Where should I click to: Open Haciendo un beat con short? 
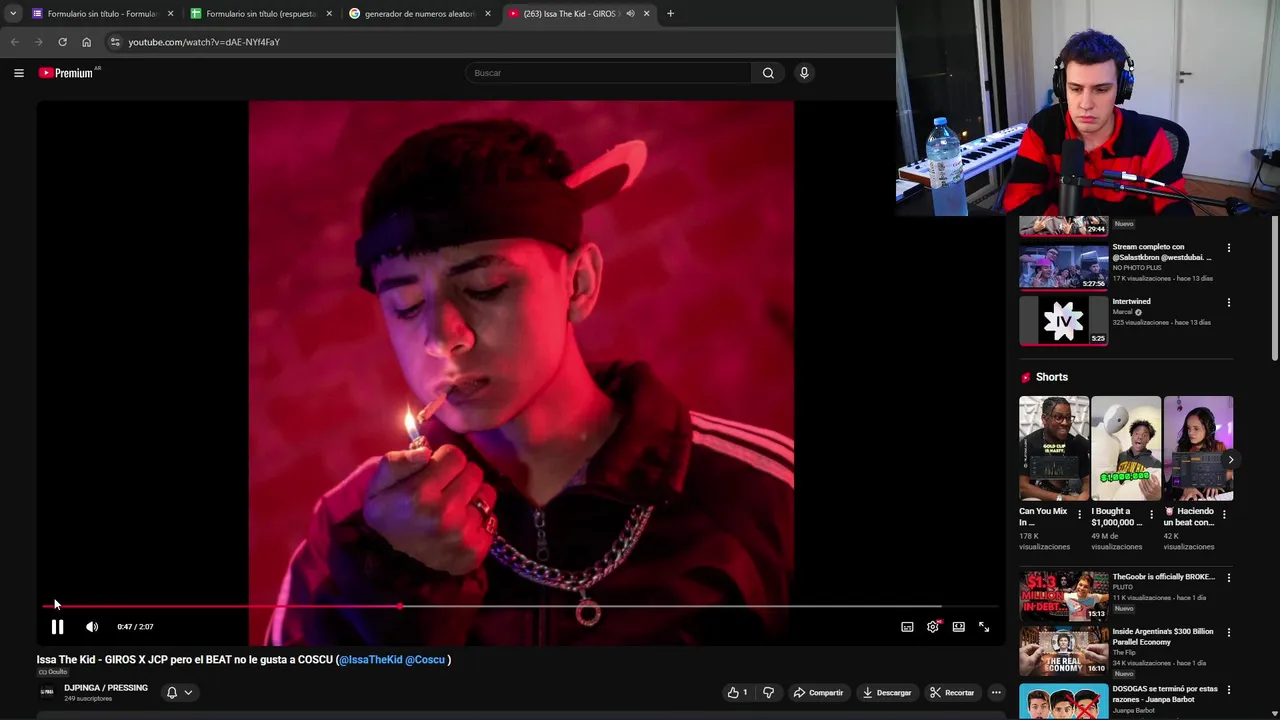pos(1198,448)
